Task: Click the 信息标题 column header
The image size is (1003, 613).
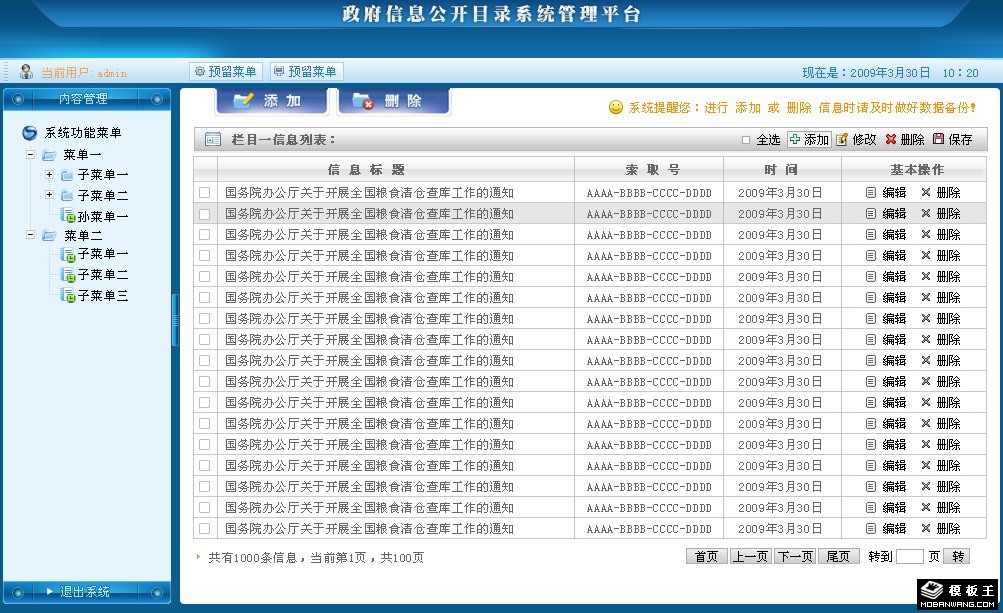Action: click(396, 170)
